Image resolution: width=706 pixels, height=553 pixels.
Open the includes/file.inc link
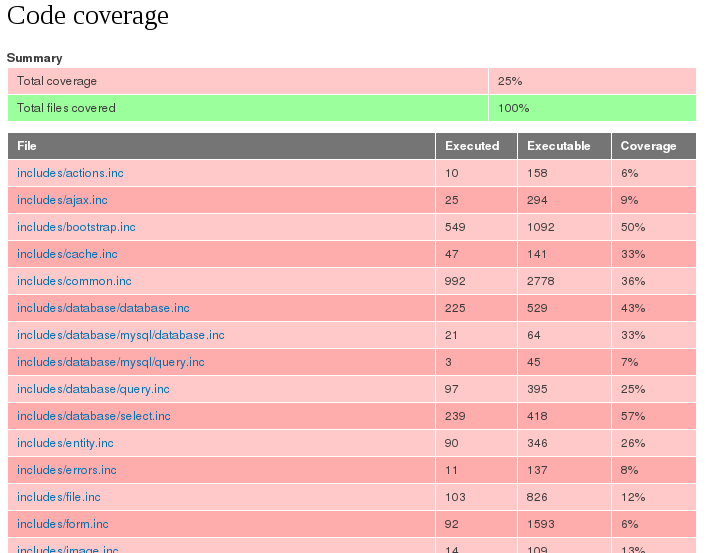click(59, 497)
